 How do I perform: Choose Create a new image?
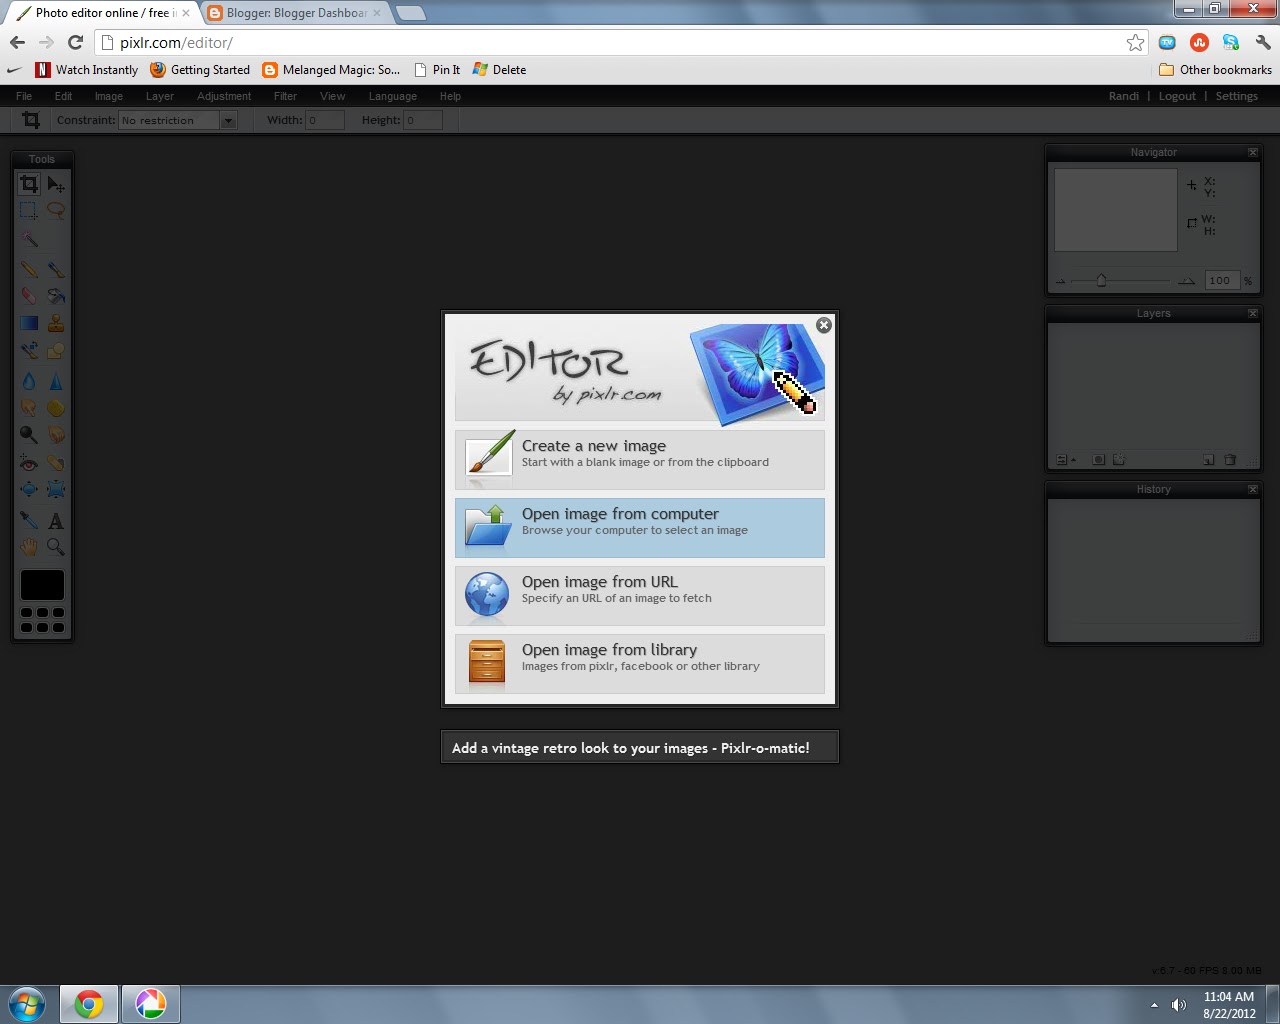coord(640,460)
